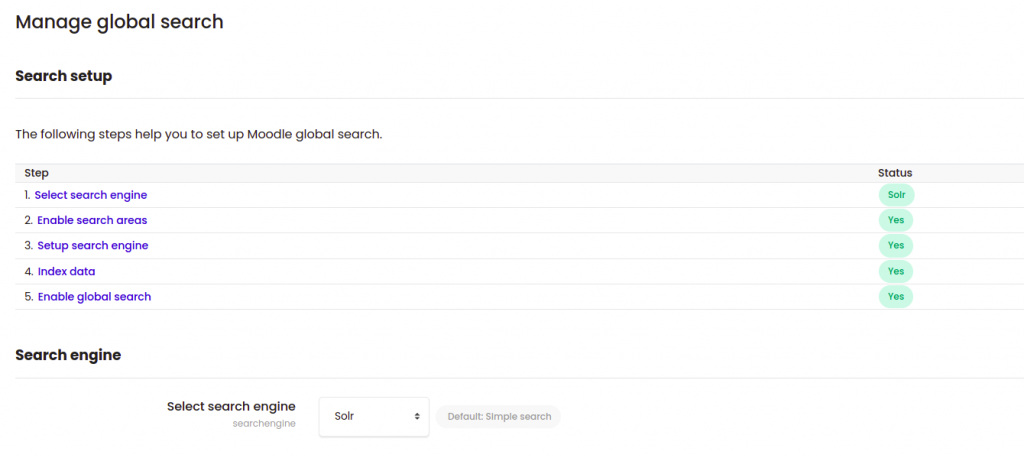
Task: Click the Search setup section heading
Action: (x=63, y=76)
